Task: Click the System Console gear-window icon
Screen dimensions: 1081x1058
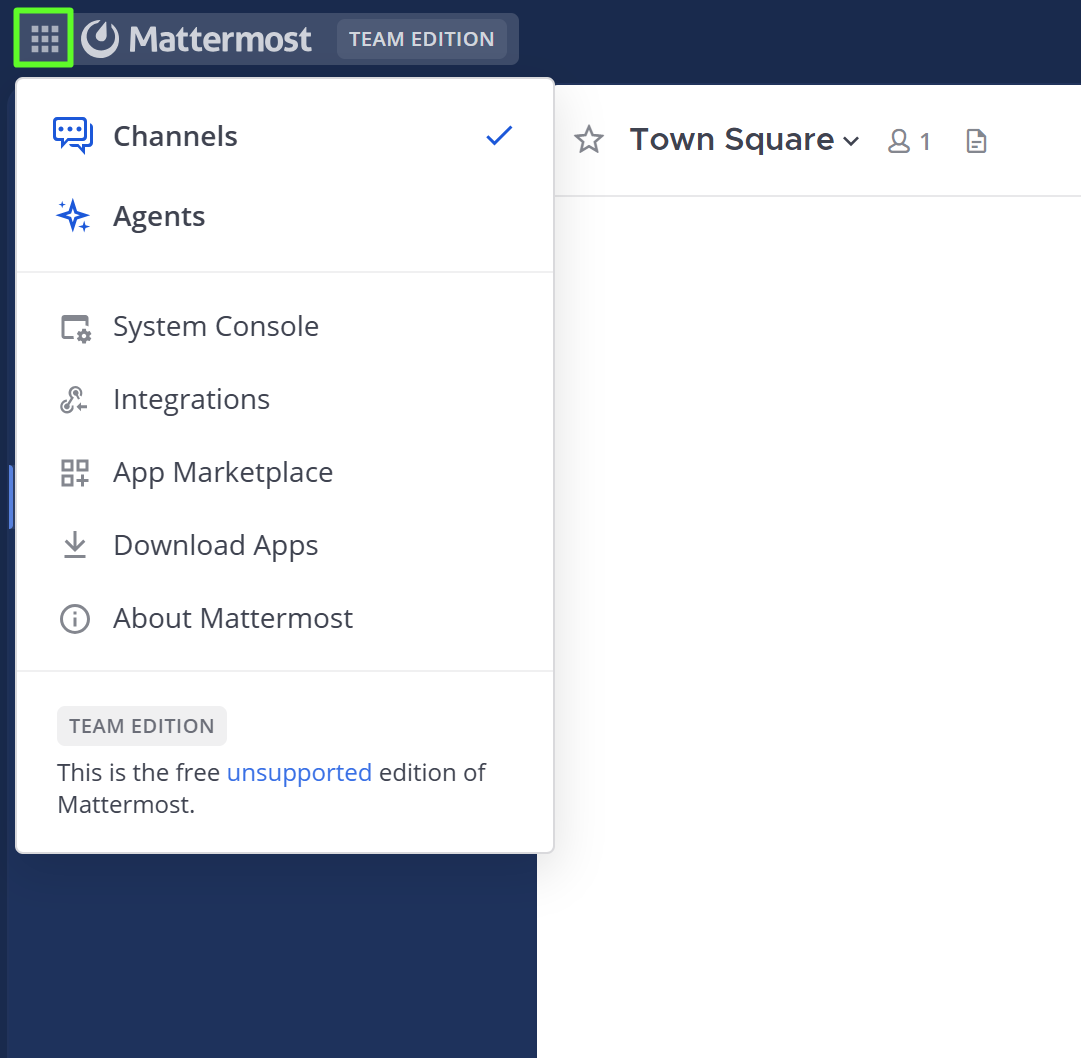Action: click(x=75, y=328)
